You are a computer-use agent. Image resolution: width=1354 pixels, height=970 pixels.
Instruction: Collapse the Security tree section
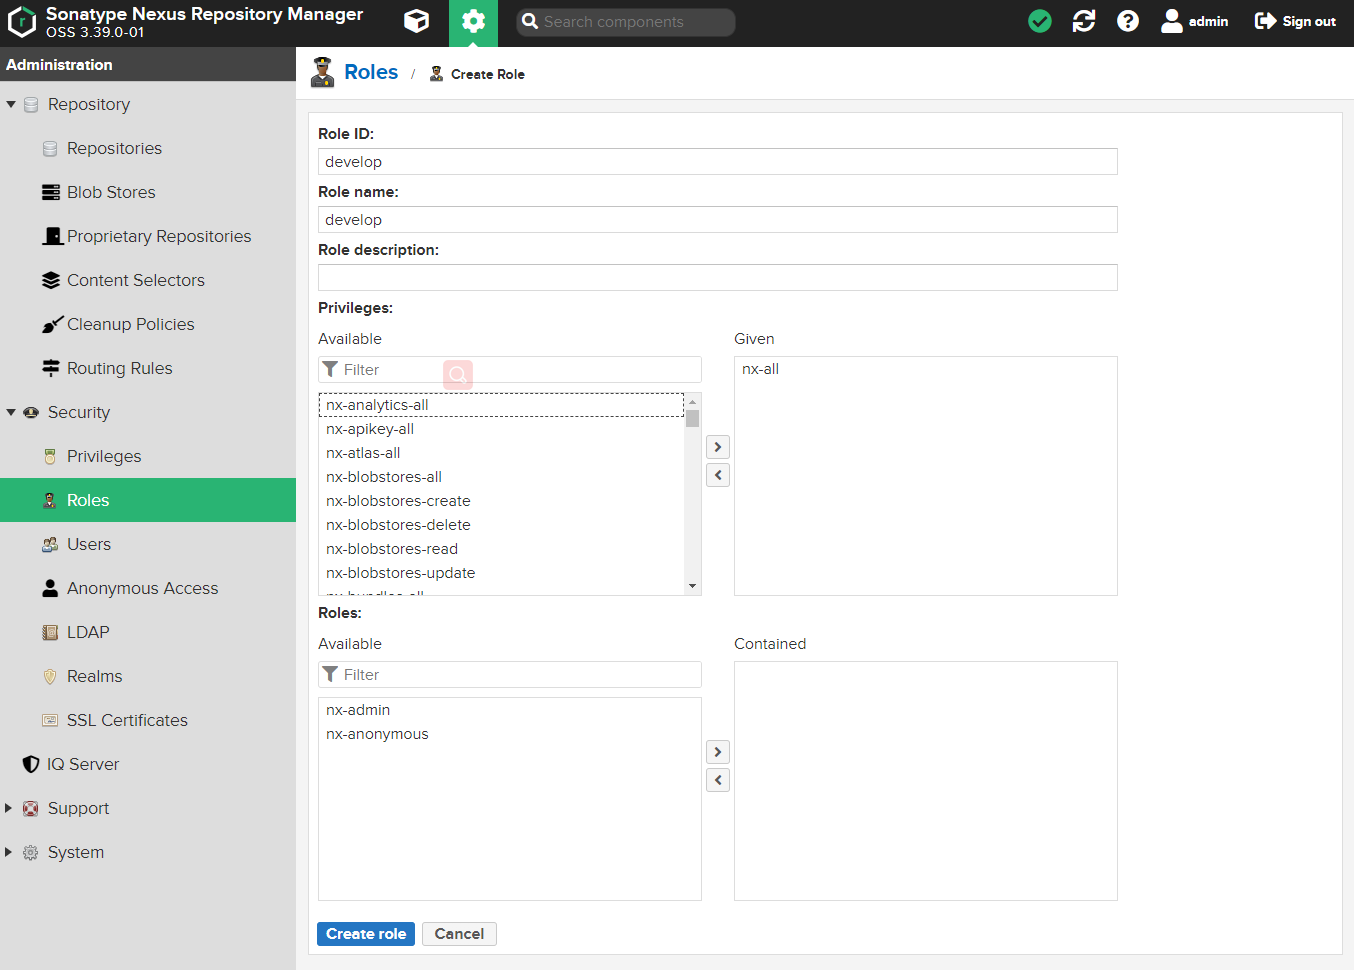coord(11,412)
